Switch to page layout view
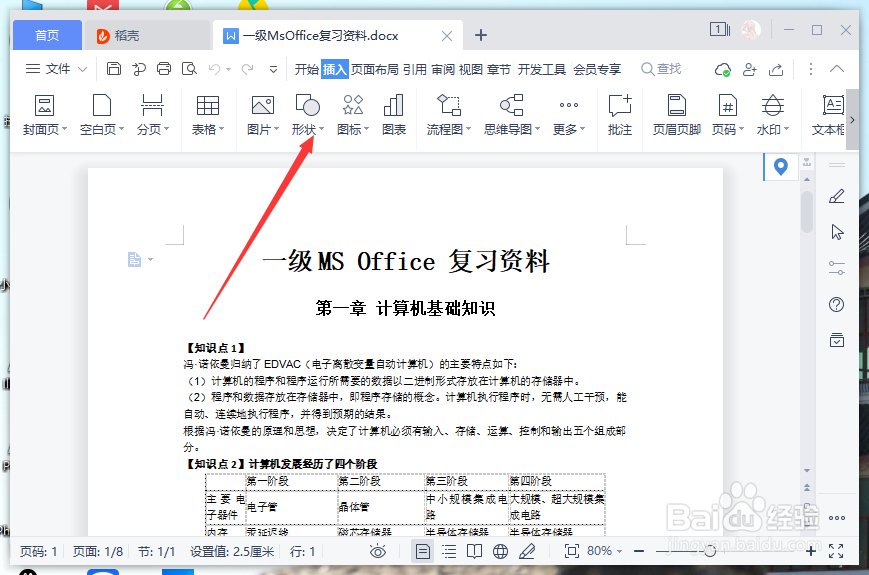The height and width of the screenshot is (575, 869). (422, 551)
